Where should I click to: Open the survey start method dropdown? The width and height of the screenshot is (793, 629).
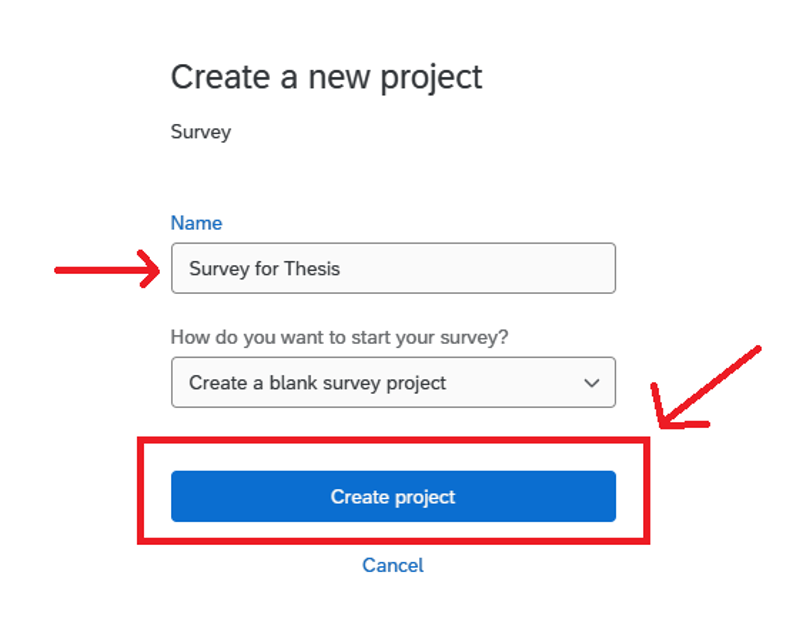coord(392,382)
